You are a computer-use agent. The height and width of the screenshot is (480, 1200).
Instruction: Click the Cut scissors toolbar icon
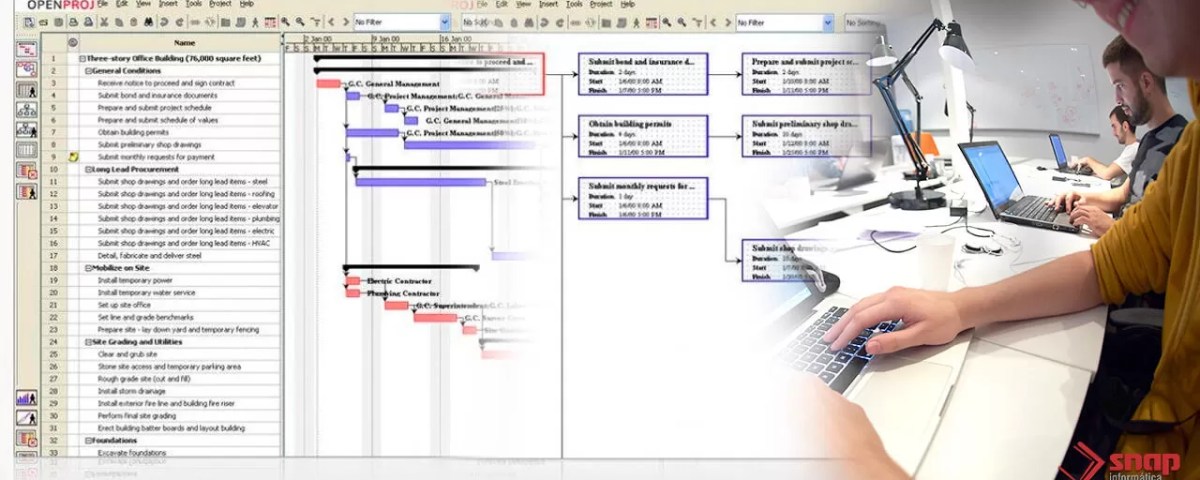(x=104, y=22)
